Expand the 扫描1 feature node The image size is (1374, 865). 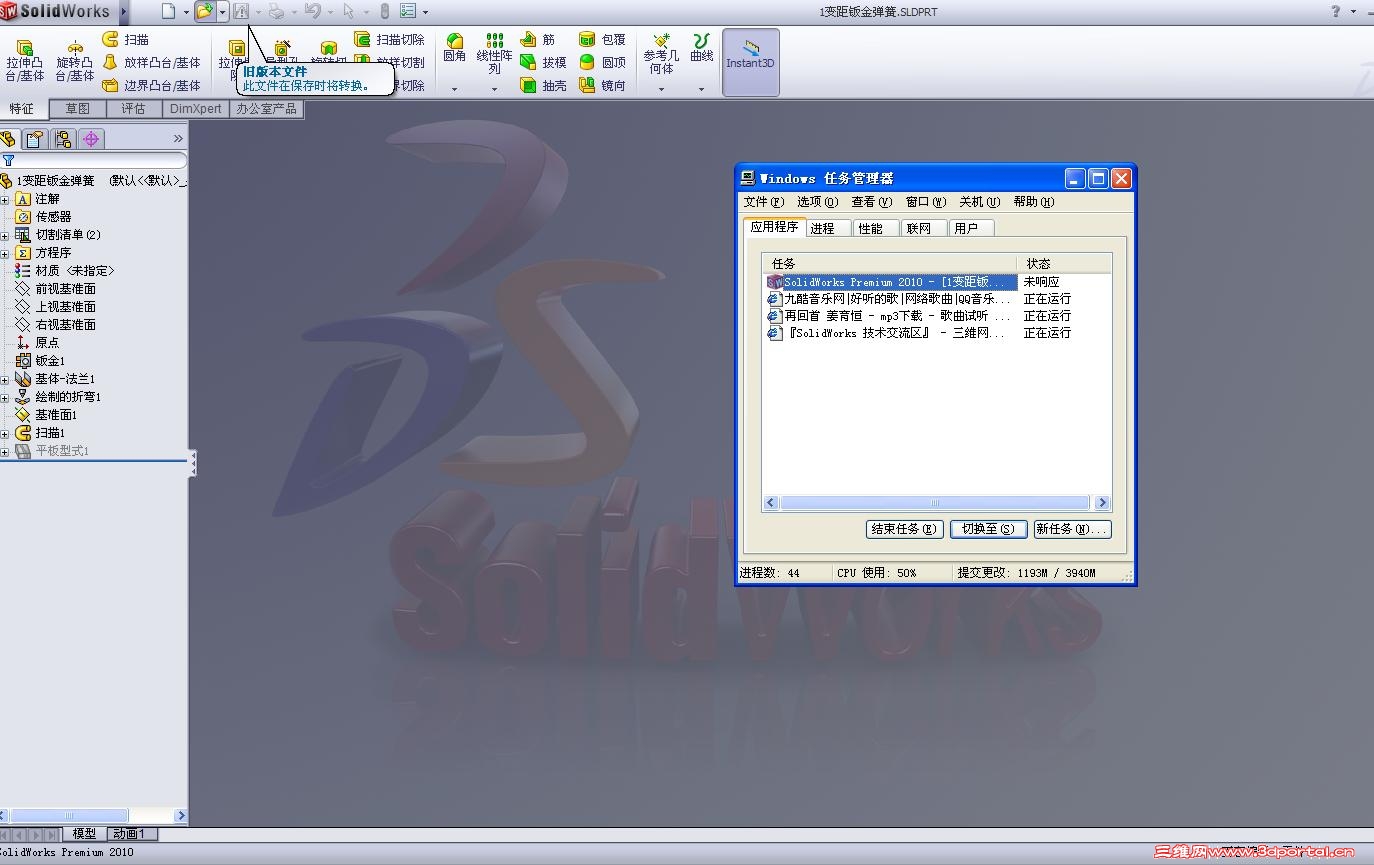pos(5,433)
